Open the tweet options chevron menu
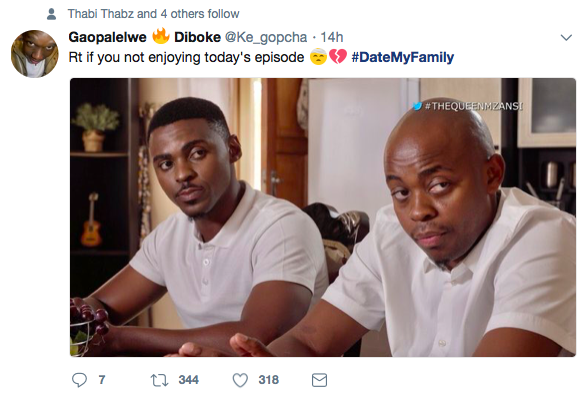 [566, 38]
